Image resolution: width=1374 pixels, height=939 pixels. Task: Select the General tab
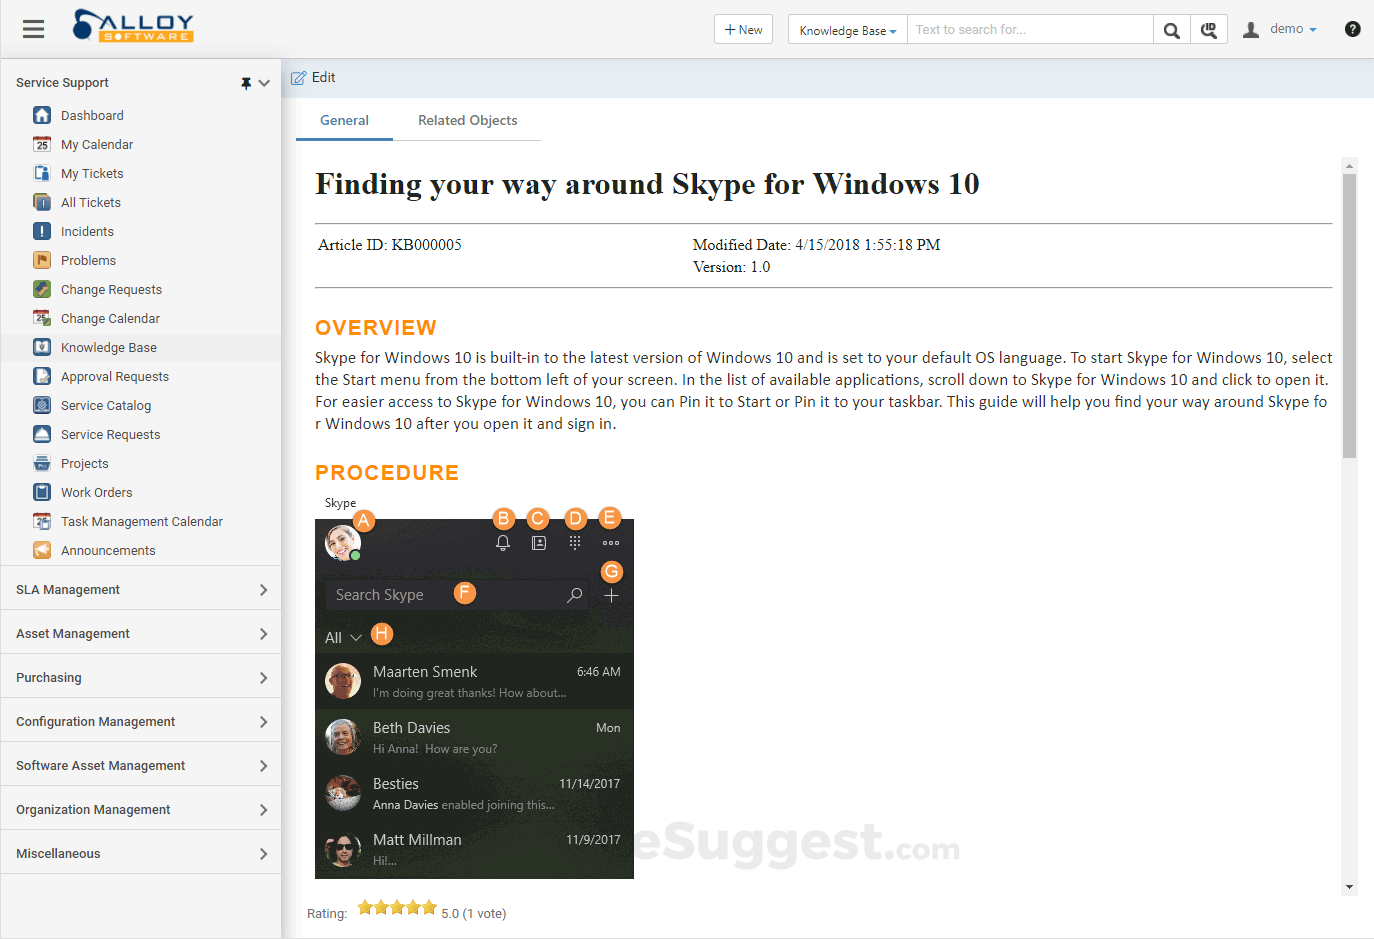coord(344,121)
